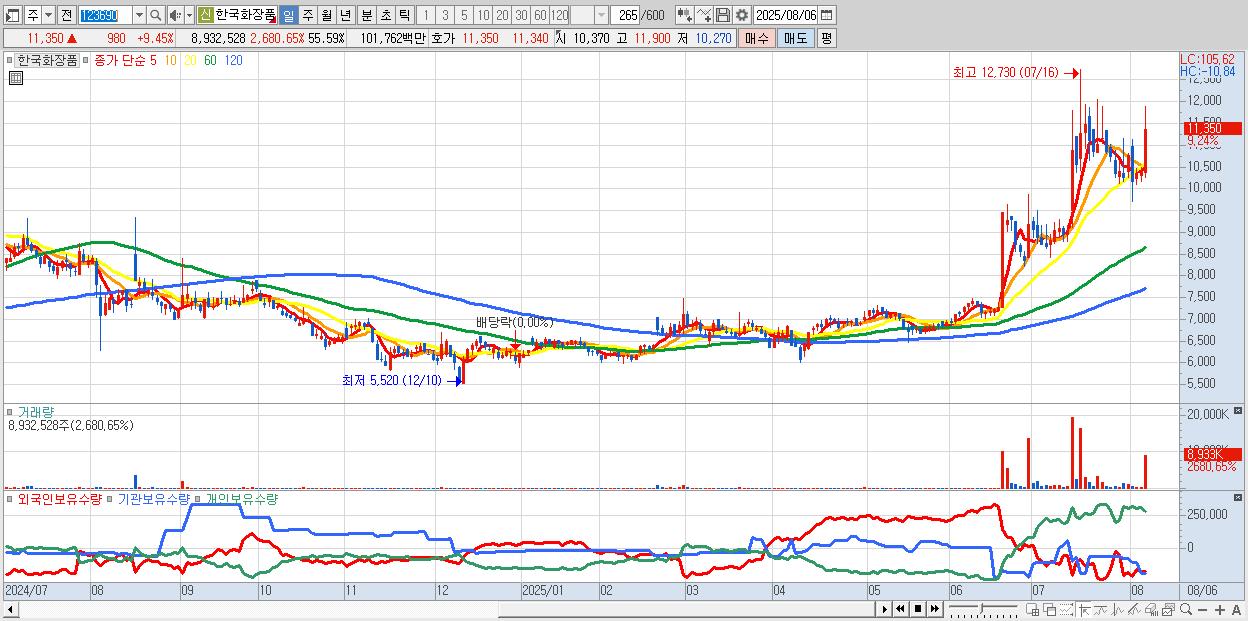Image resolution: width=1248 pixels, height=621 pixels.
Task: Click the green 신 badge icon
Action: coord(206,15)
